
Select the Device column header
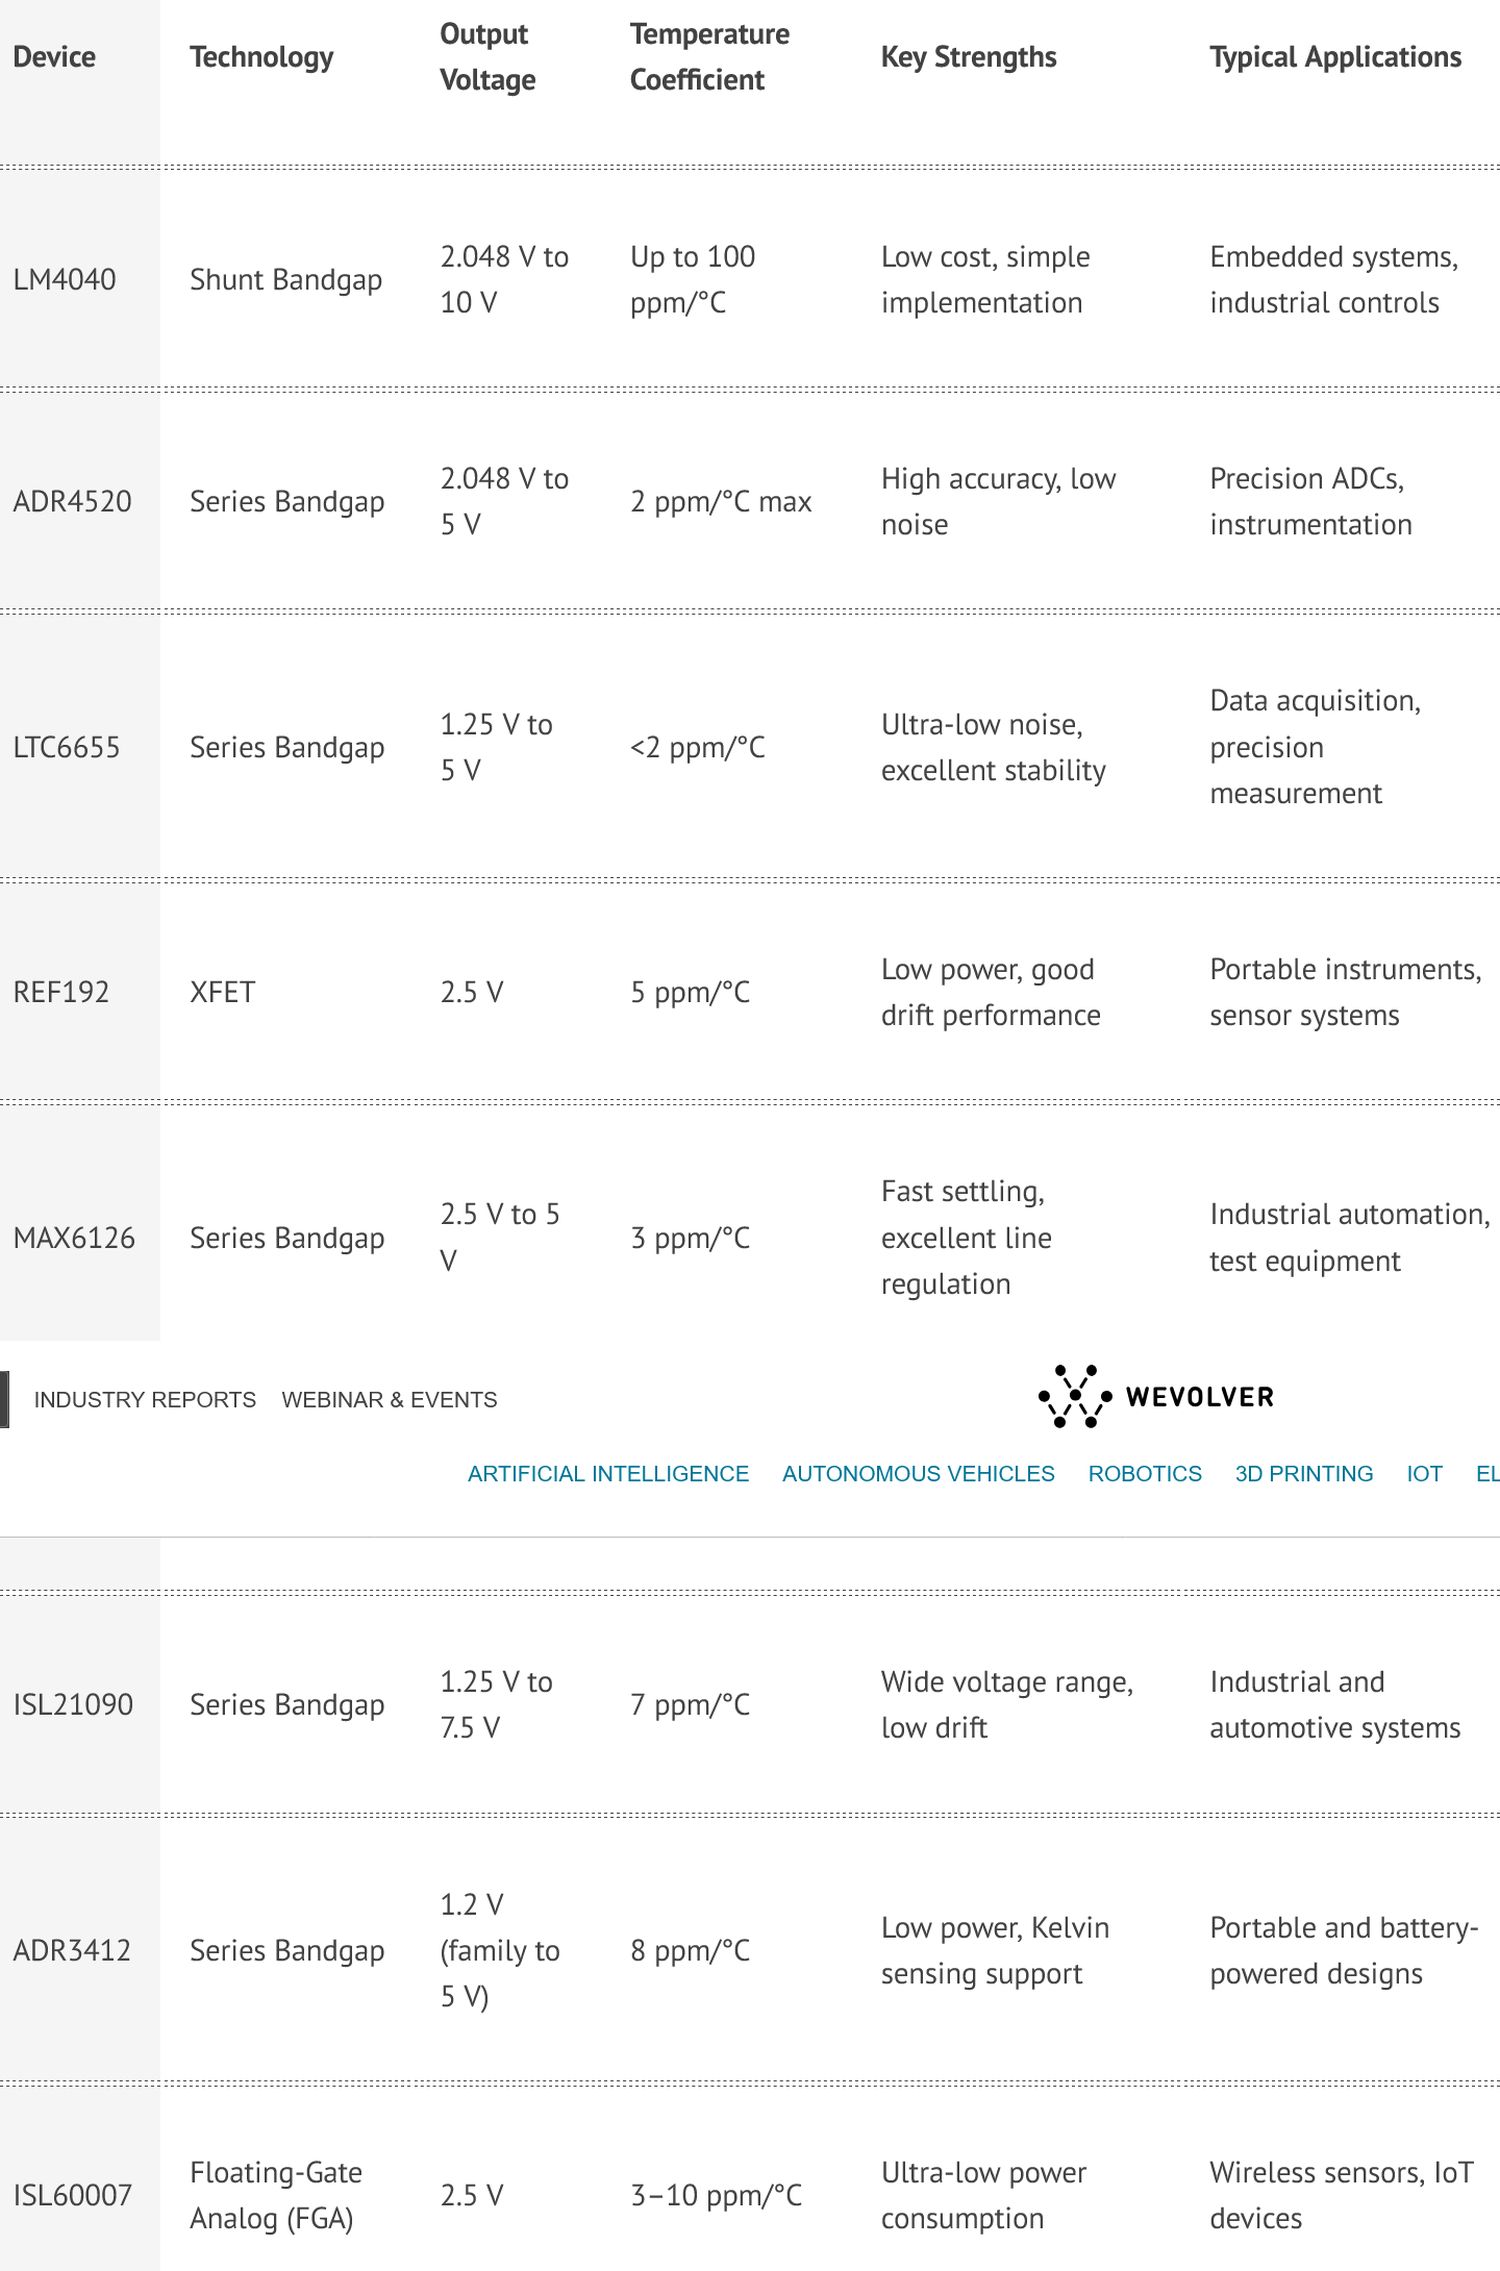(54, 57)
